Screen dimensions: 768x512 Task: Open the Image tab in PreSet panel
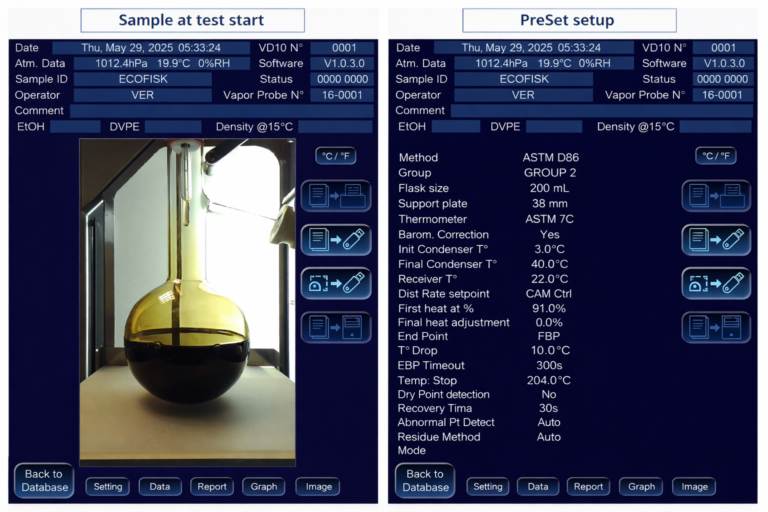(x=694, y=487)
